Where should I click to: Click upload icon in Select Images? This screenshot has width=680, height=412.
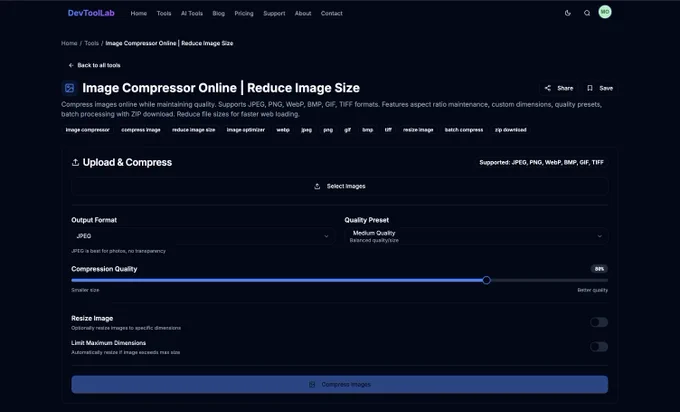(x=317, y=186)
